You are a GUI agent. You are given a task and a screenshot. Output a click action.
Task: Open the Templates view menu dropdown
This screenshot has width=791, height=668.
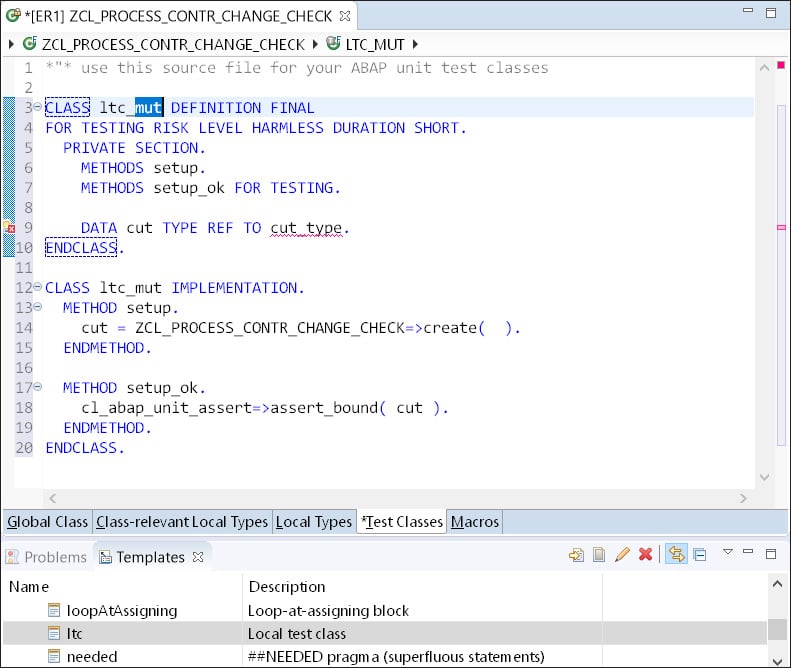(x=728, y=552)
